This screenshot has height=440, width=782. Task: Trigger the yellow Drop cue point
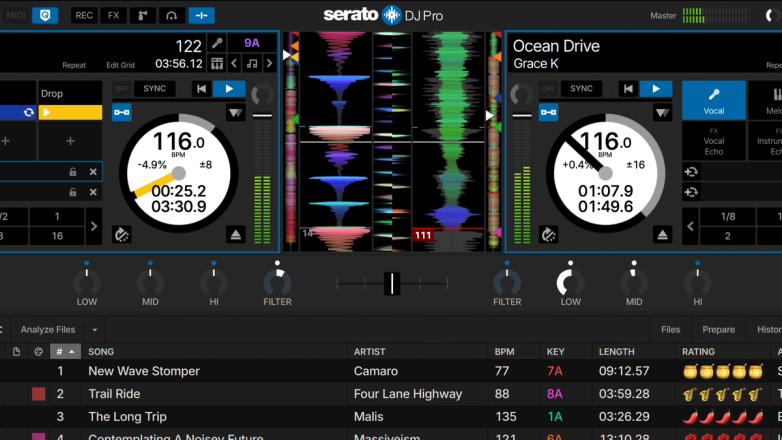coord(70,112)
